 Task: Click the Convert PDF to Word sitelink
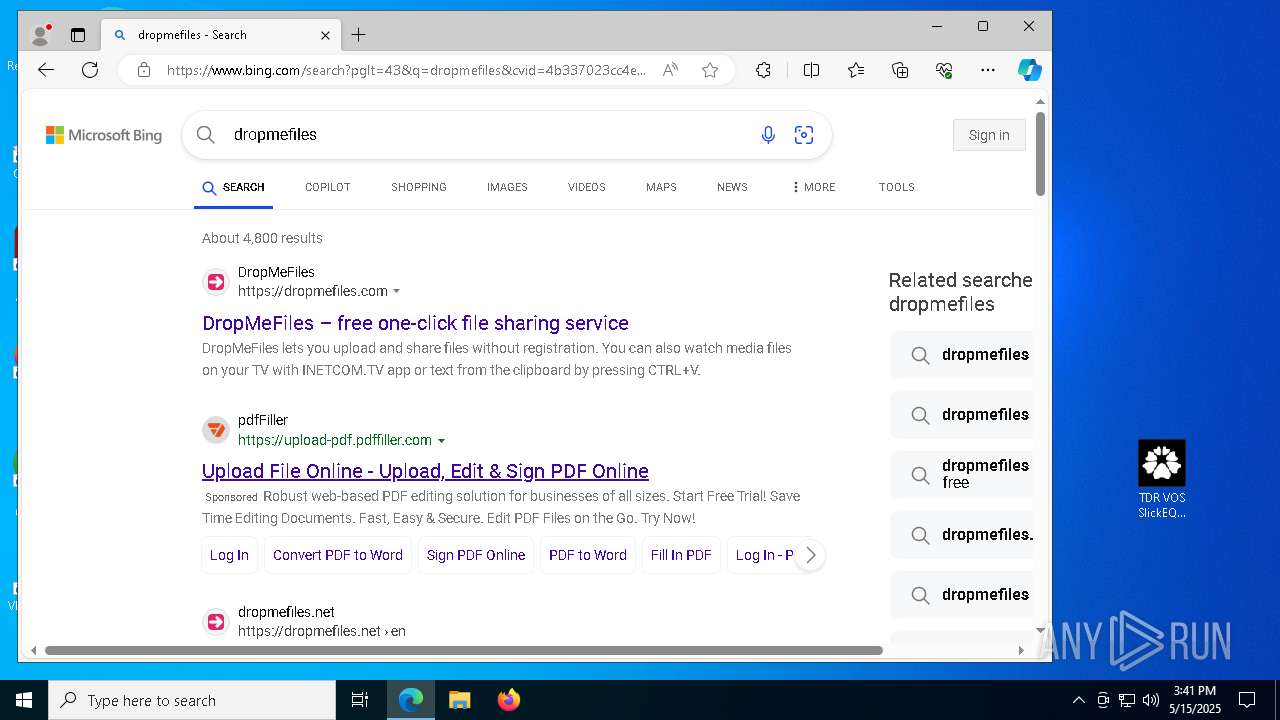pyautogui.click(x=338, y=555)
